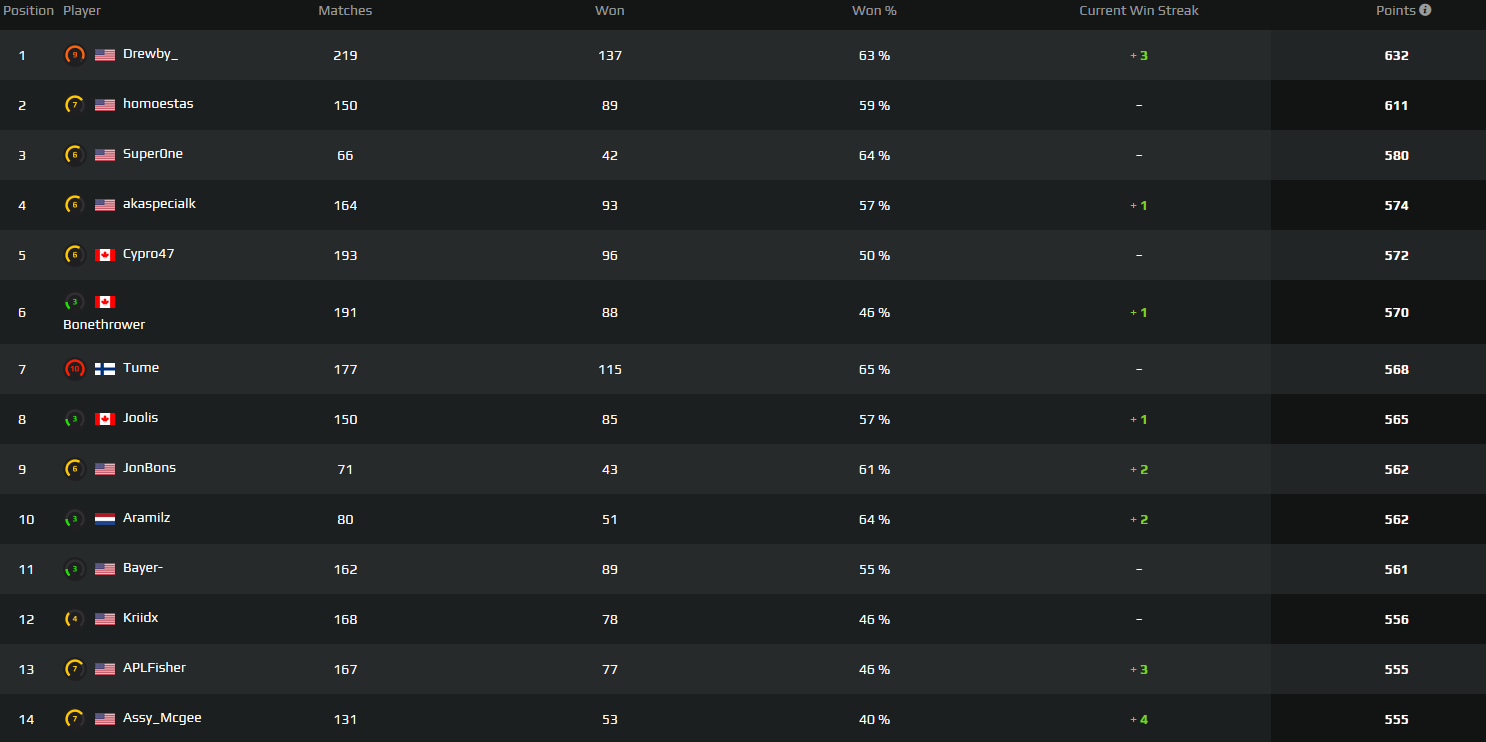The image size is (1486, 742).
Task: Click Kriidx's level 4 skill badge
Action: click(x=74, y=618)
